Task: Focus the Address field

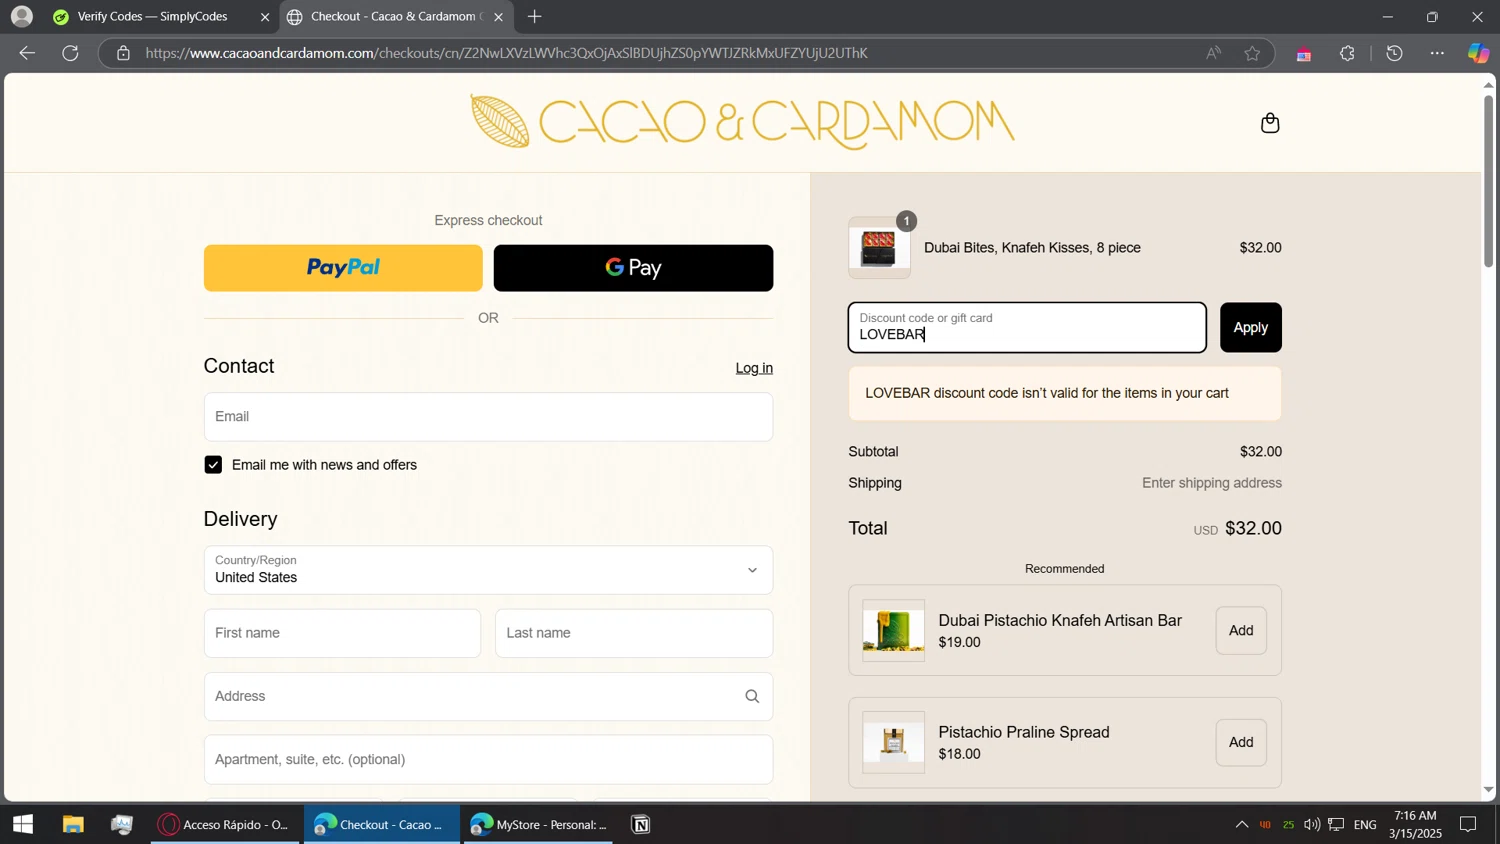Action: pyautogui.click(x=488, y=696)
